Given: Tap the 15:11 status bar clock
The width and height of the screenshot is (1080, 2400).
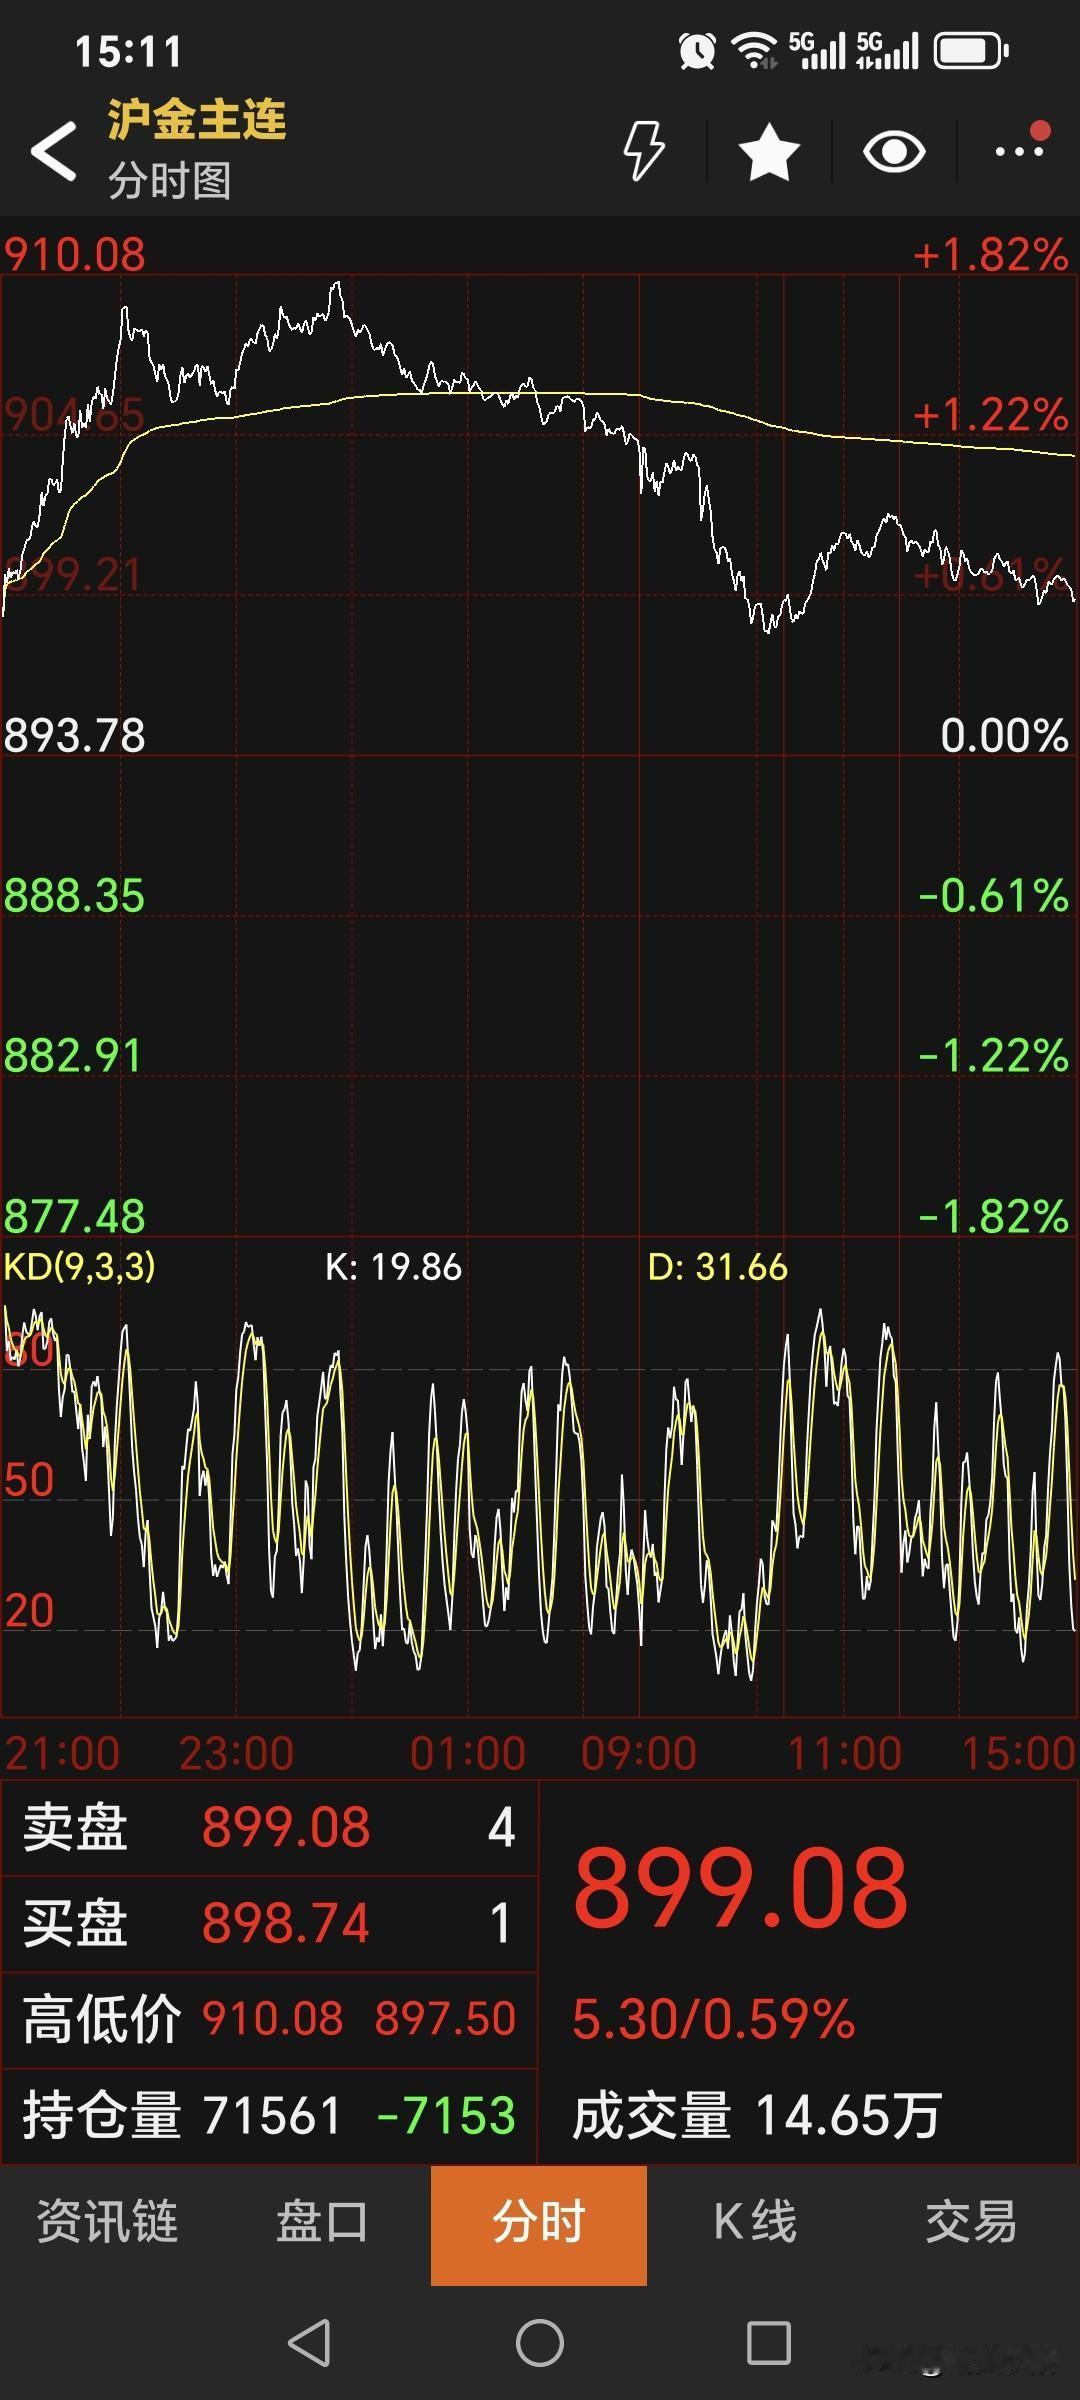Looking at the screenshot, I should (129, 52).
